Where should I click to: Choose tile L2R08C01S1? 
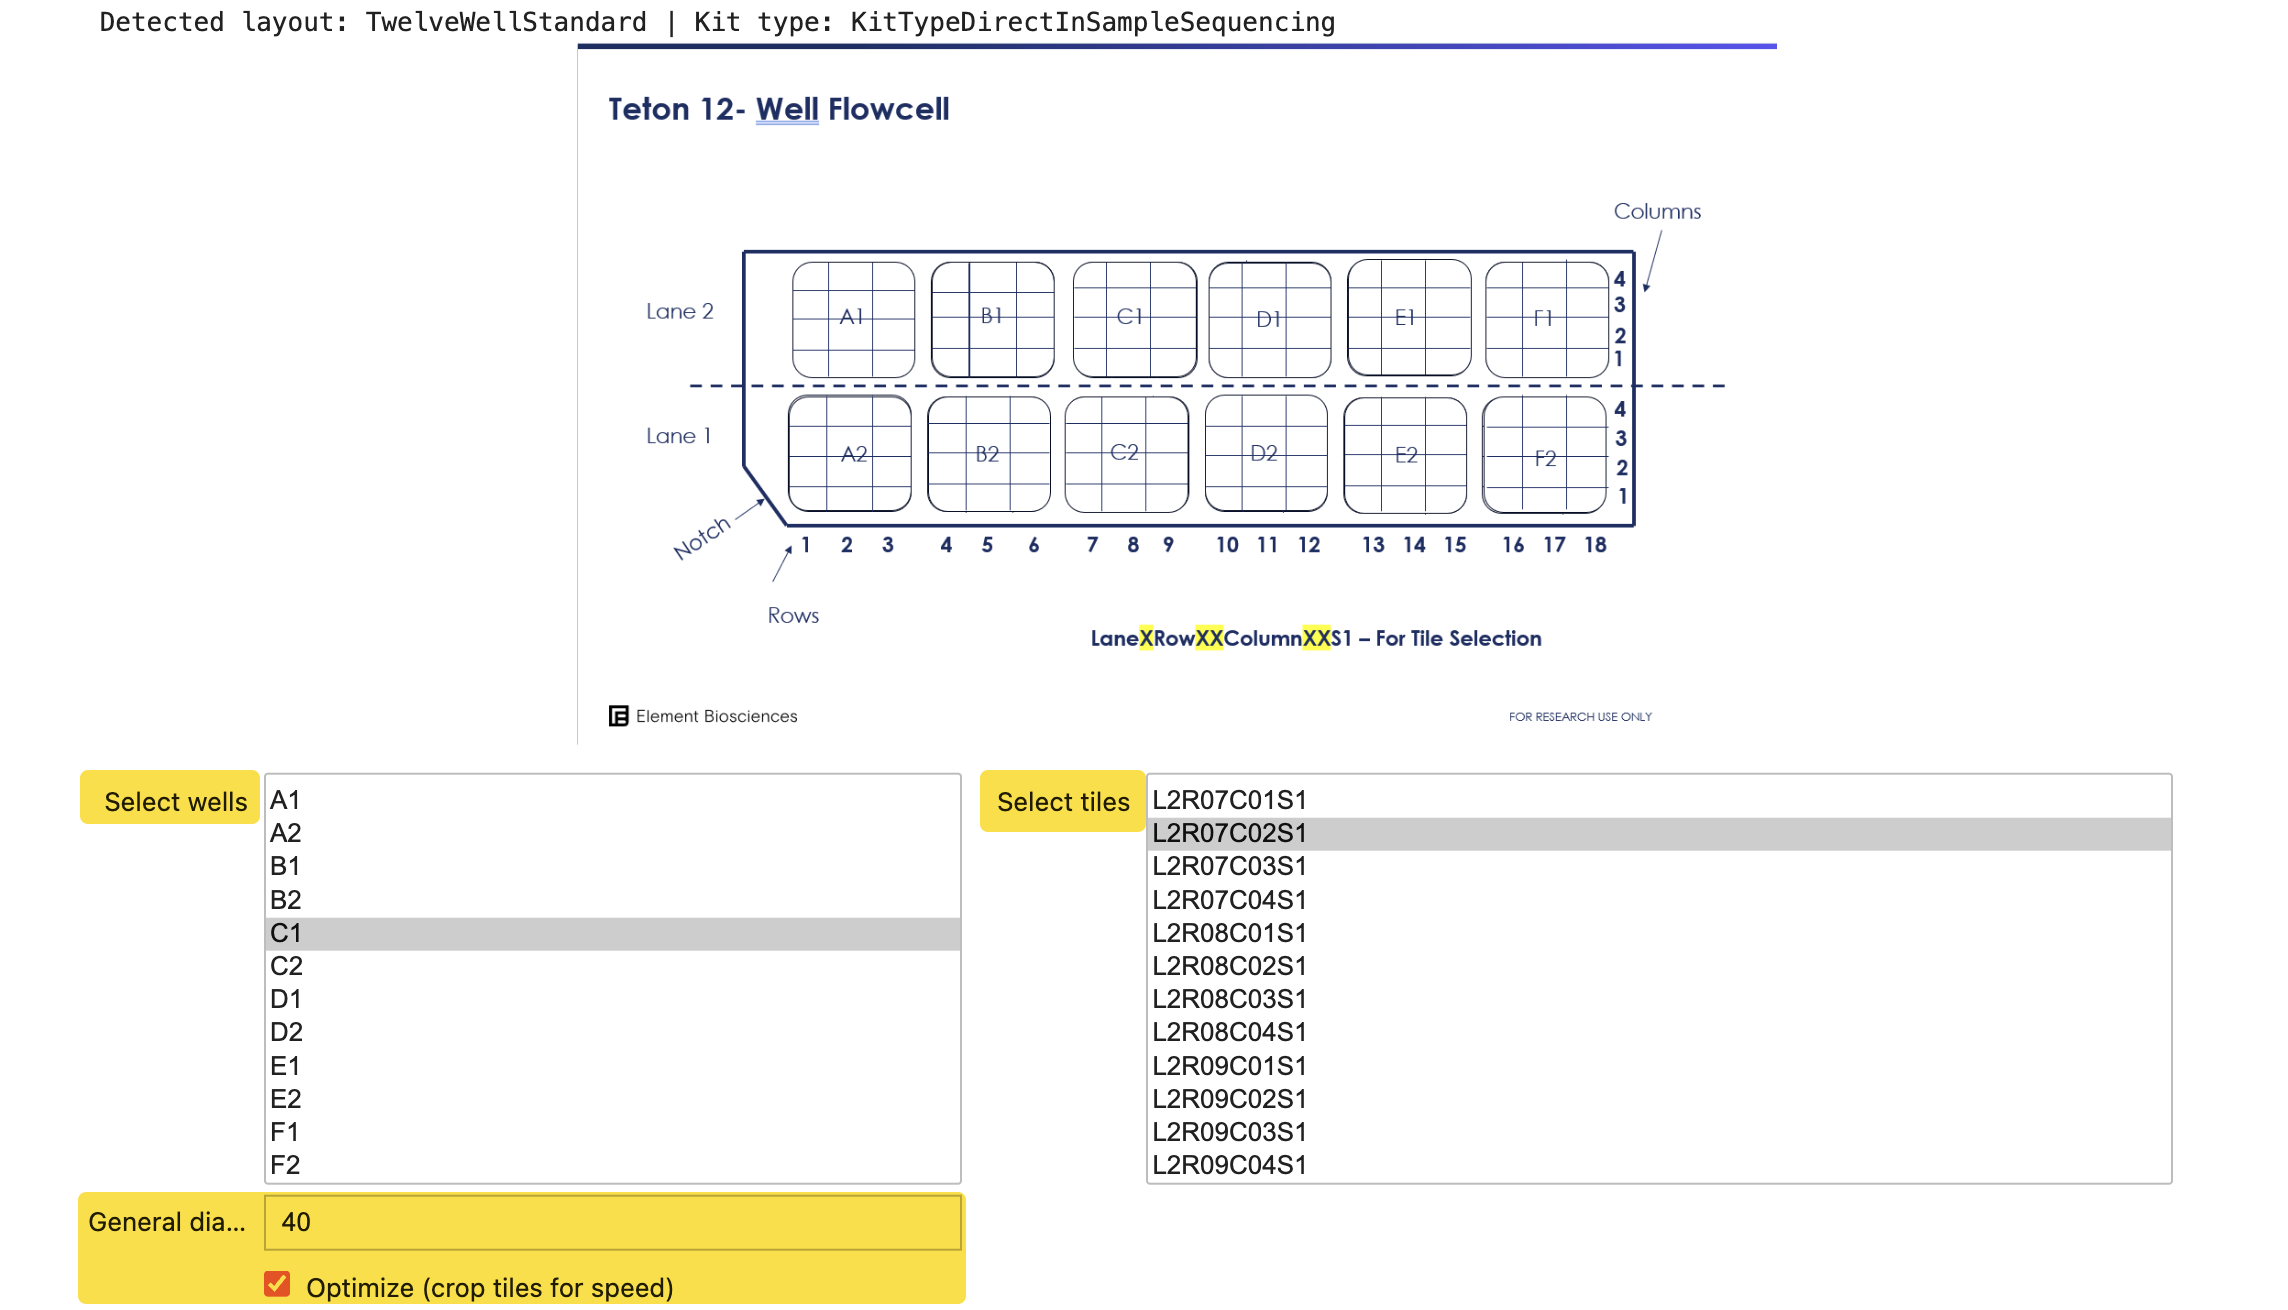click(x=1659, y=933)
